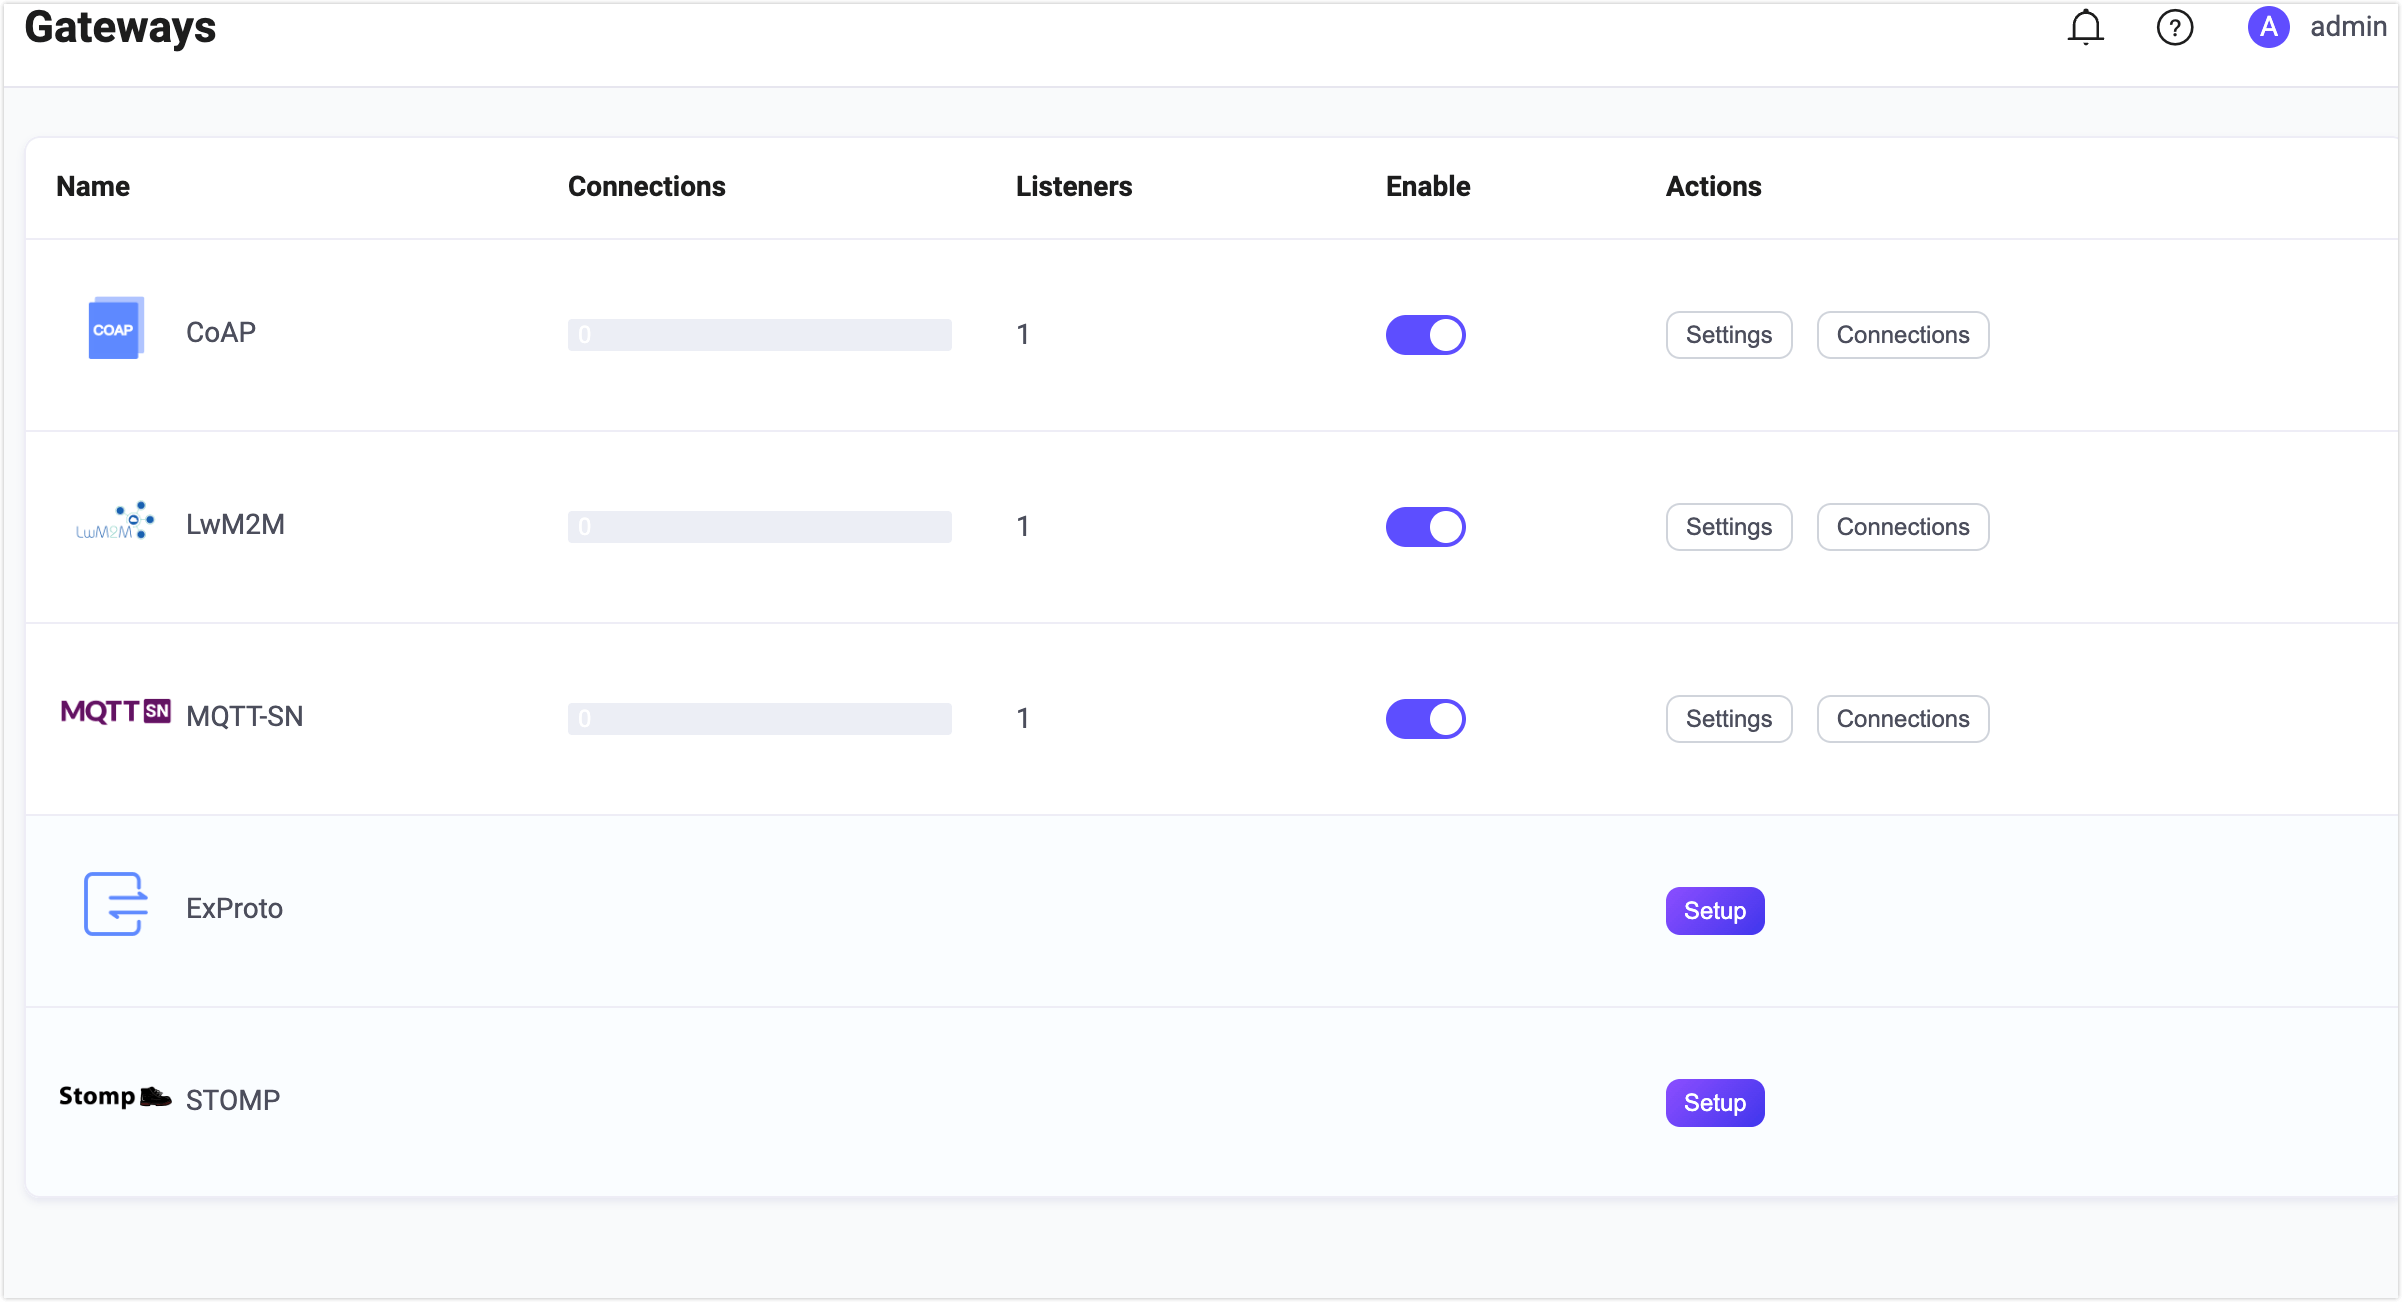2402x1302 pixels.
Task: Click the CoAP connections progress bar
Action: tap(759, 335)
